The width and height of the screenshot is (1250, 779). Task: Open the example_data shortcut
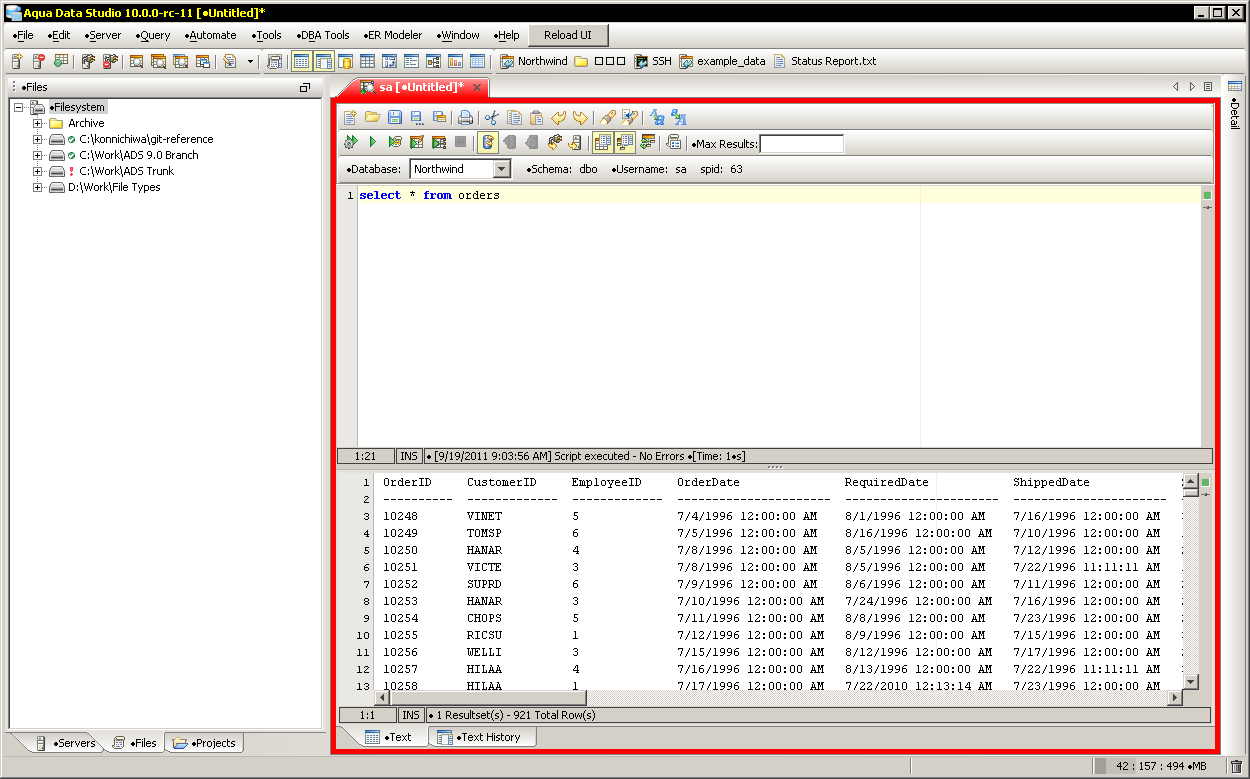pos(722,61)
